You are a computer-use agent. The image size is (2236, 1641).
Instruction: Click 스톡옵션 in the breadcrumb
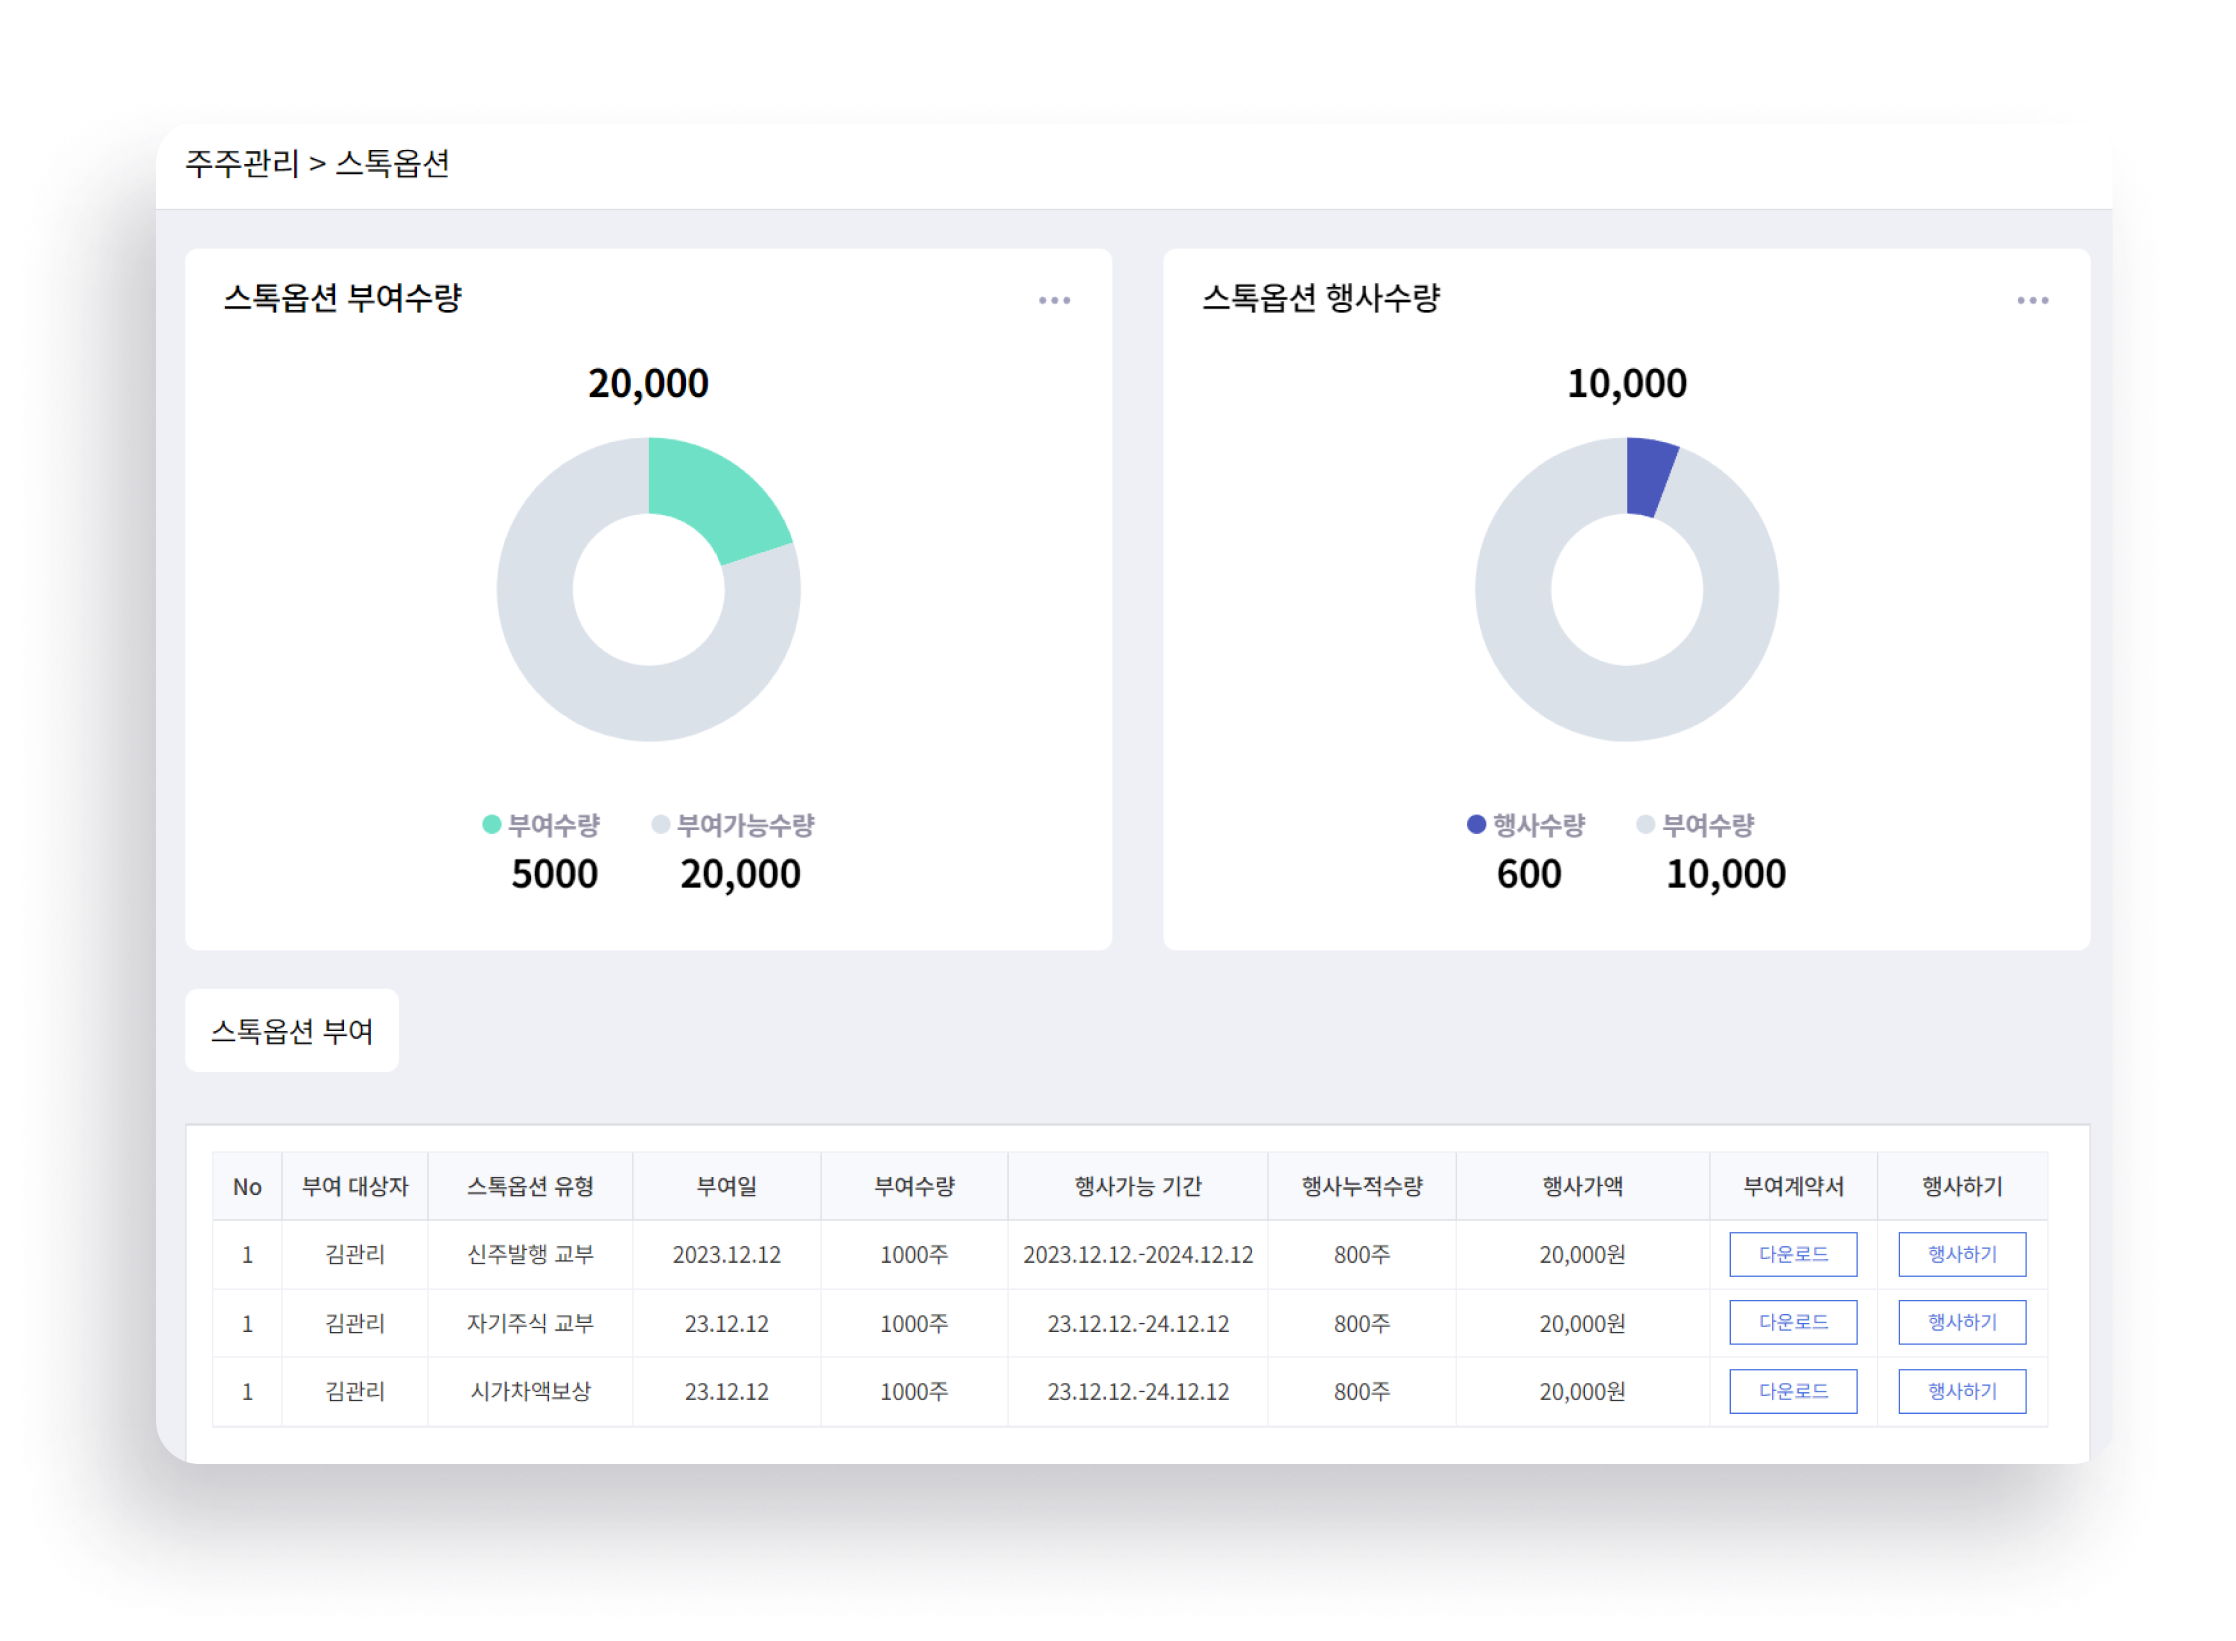(x=392, y=163)
